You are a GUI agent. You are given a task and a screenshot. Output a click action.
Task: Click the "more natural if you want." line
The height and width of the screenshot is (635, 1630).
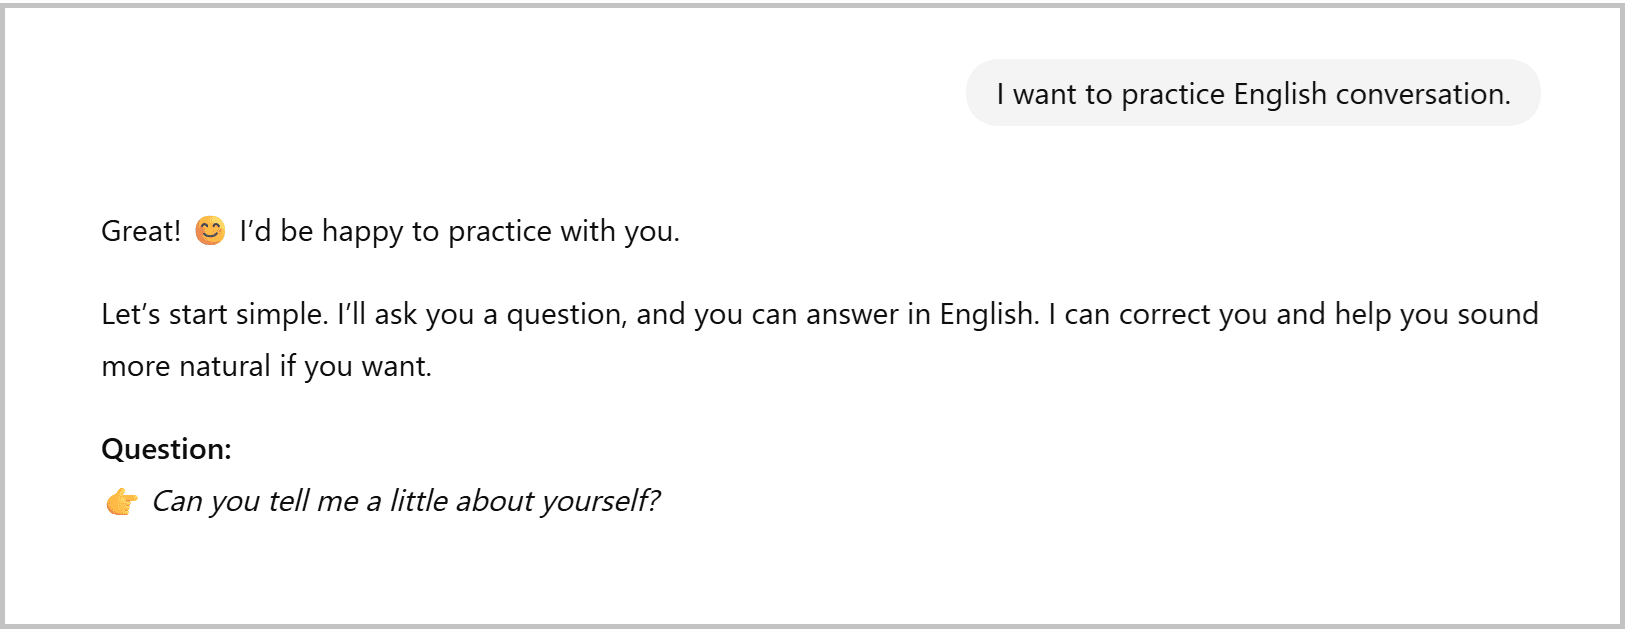pyautogui.click(x=266, y=366)
